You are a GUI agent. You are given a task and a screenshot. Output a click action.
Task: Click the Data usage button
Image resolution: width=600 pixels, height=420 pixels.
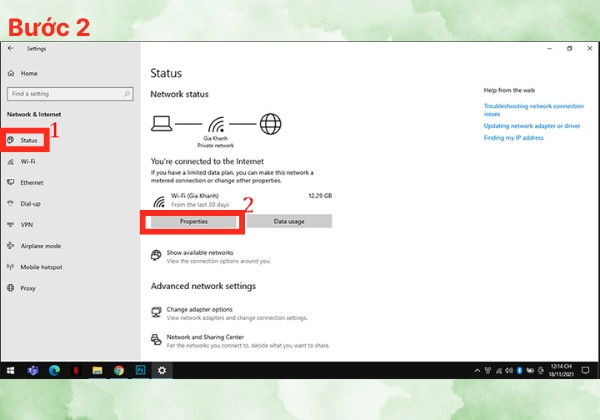click(289, 221)
